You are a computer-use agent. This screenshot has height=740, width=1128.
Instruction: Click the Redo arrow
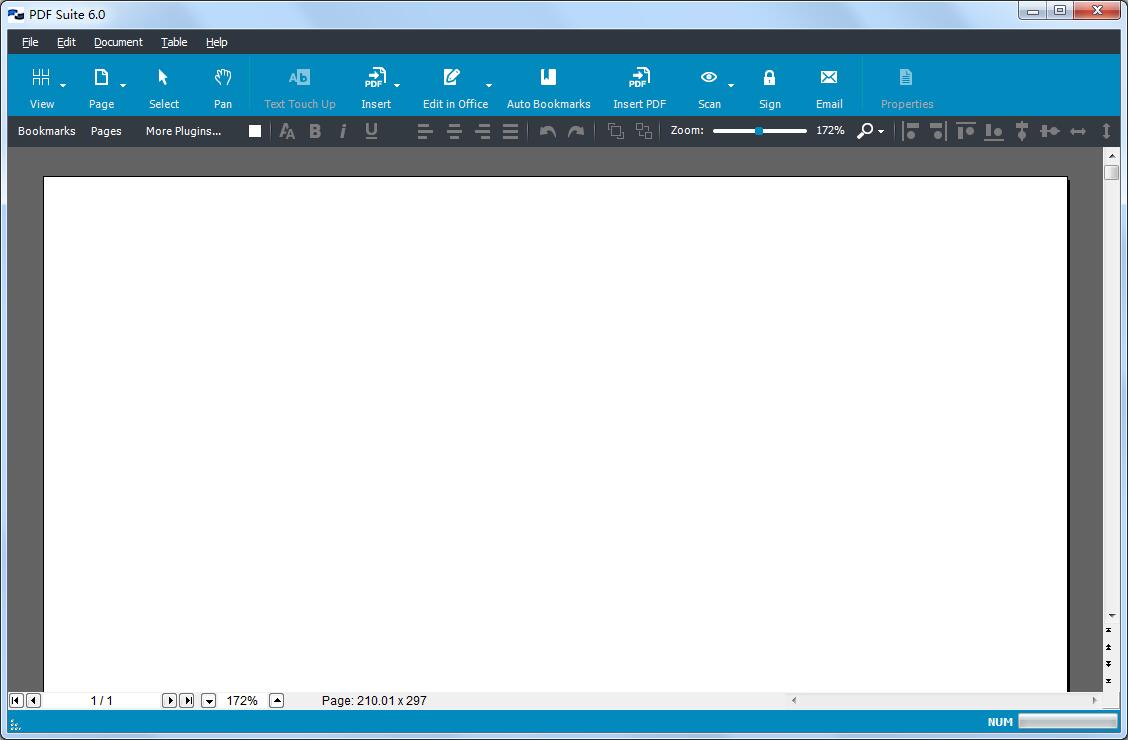(576, 131)
